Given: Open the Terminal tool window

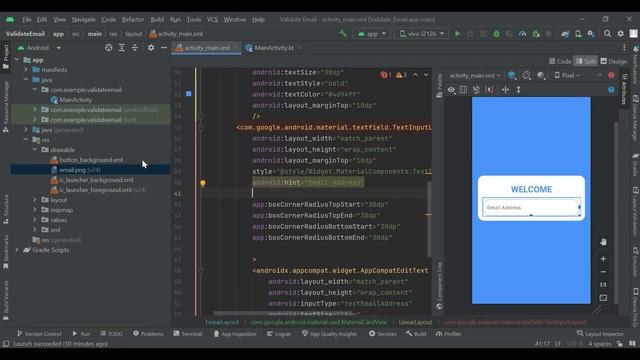Looking at the screenshot, I should [188, 334].
